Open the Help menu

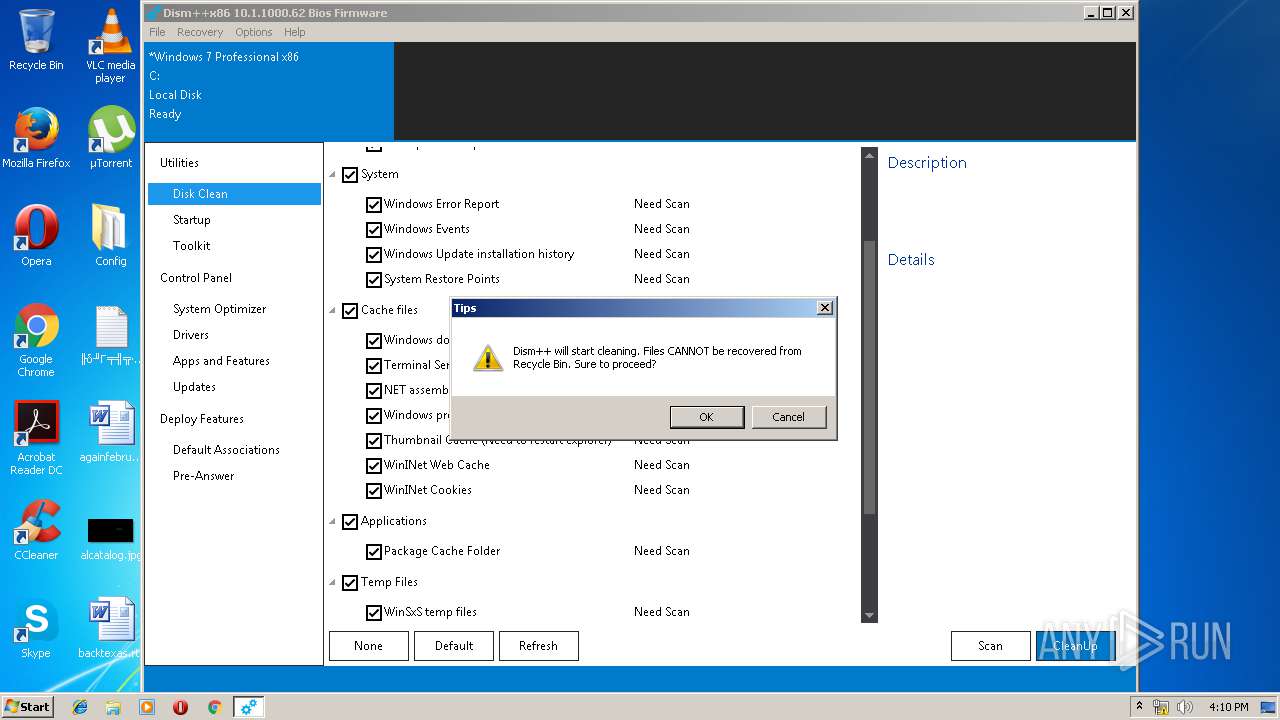(x=295, y=32)
